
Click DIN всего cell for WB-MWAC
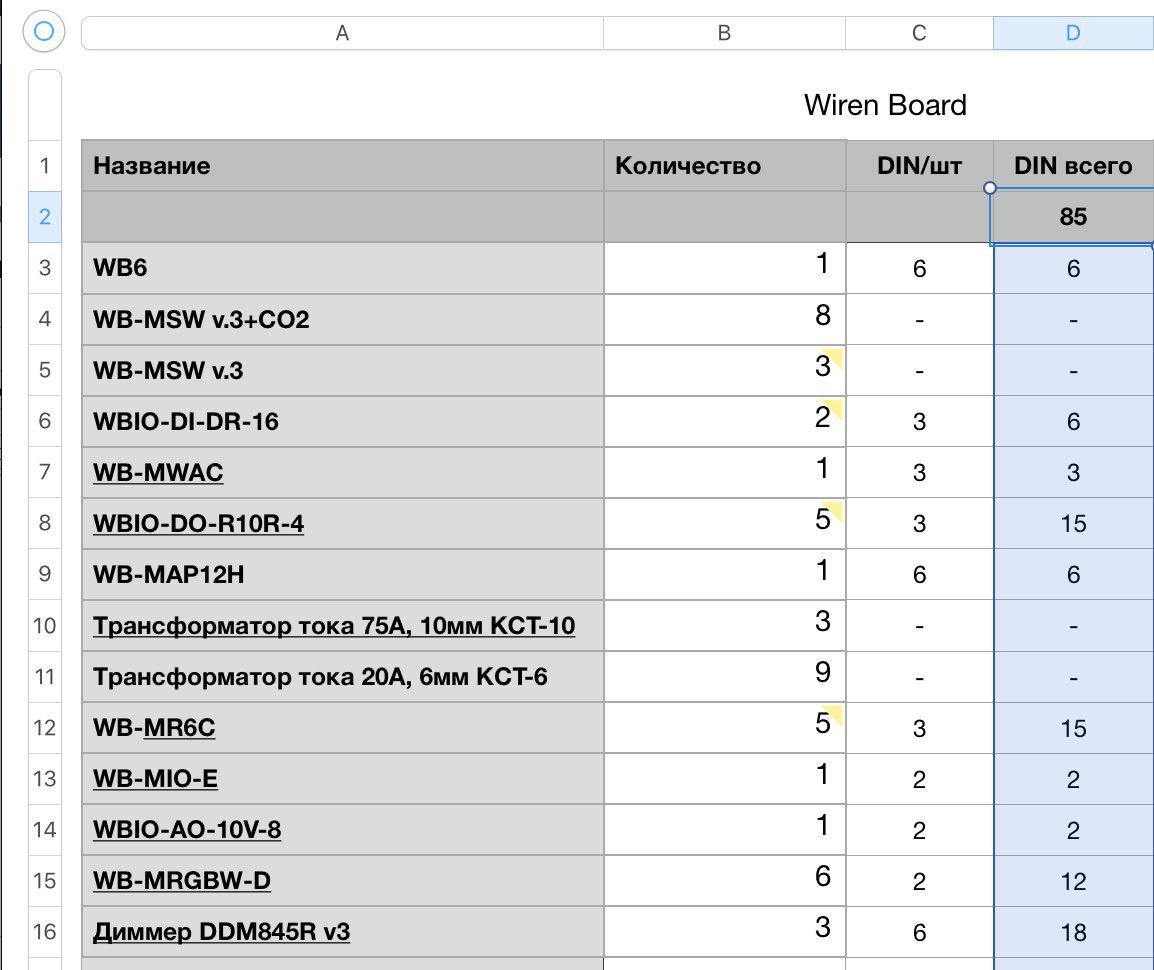1074,472
